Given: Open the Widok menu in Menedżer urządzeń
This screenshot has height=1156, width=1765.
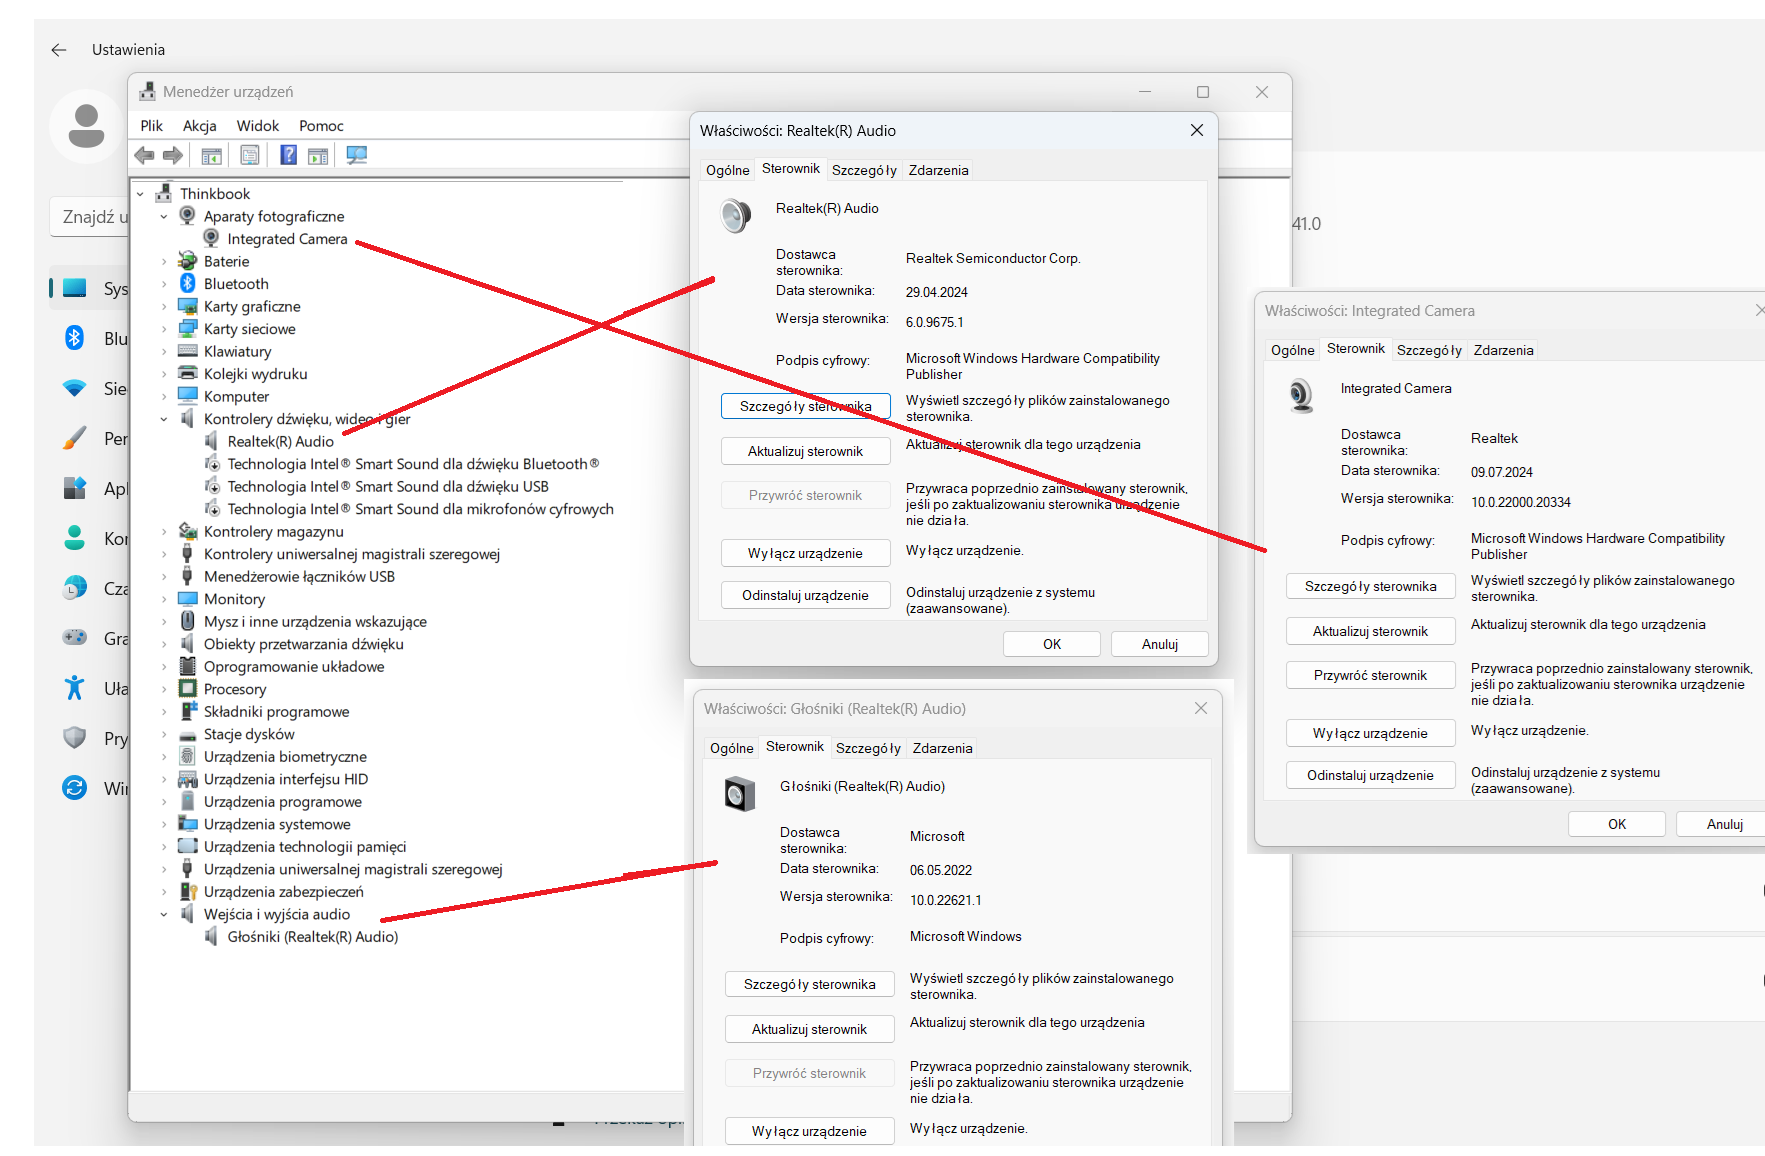Looking at the screenshot, I should point(257,126).
